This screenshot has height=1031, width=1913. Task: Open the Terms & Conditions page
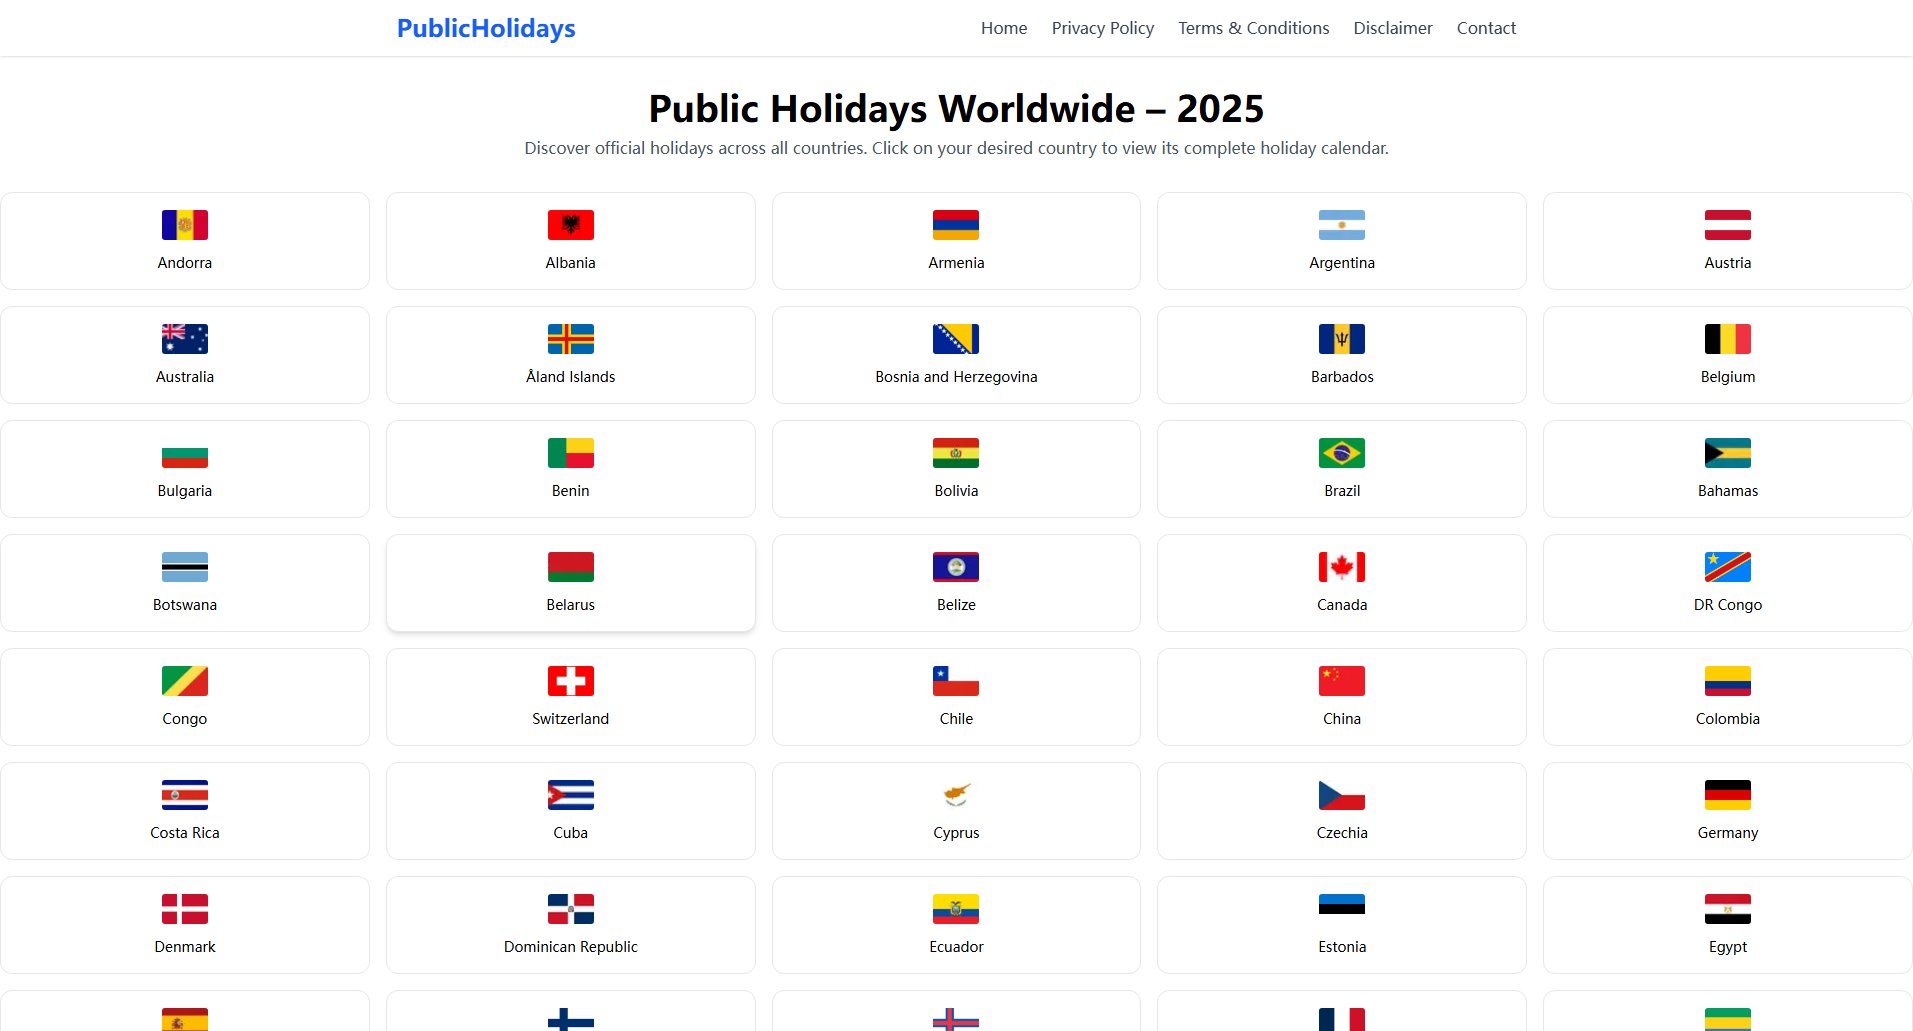(1253, 28)
